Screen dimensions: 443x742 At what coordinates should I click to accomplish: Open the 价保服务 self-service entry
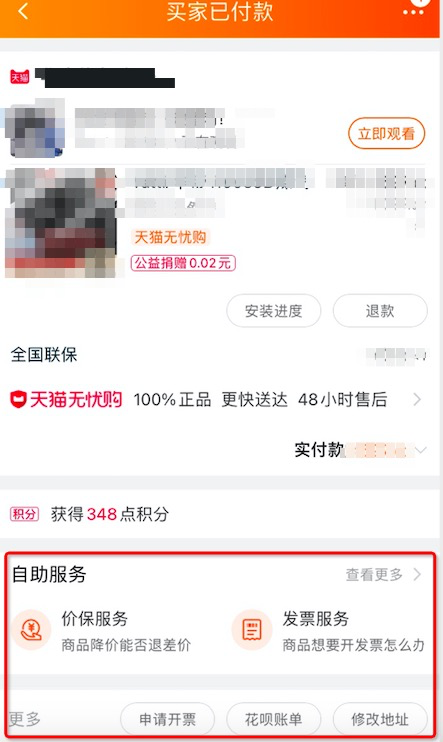pos(102,630)
